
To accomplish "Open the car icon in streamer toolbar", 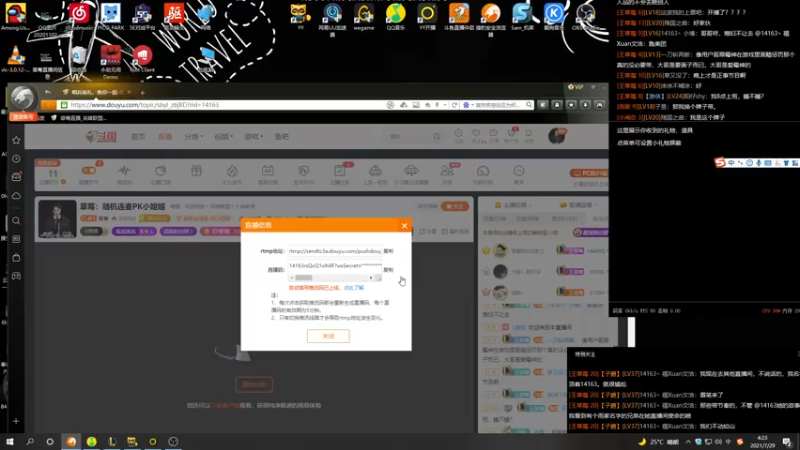I will (x=375, y=171).
